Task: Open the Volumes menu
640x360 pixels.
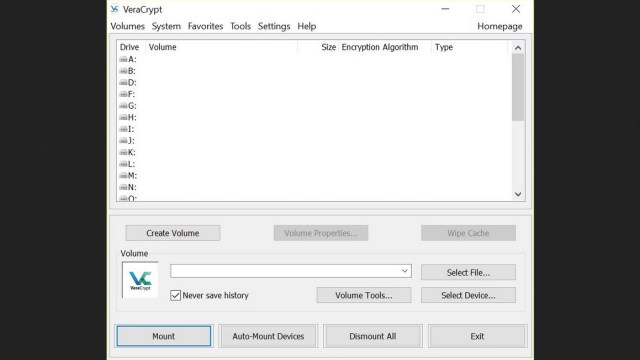Action: (x=127, y=26)
